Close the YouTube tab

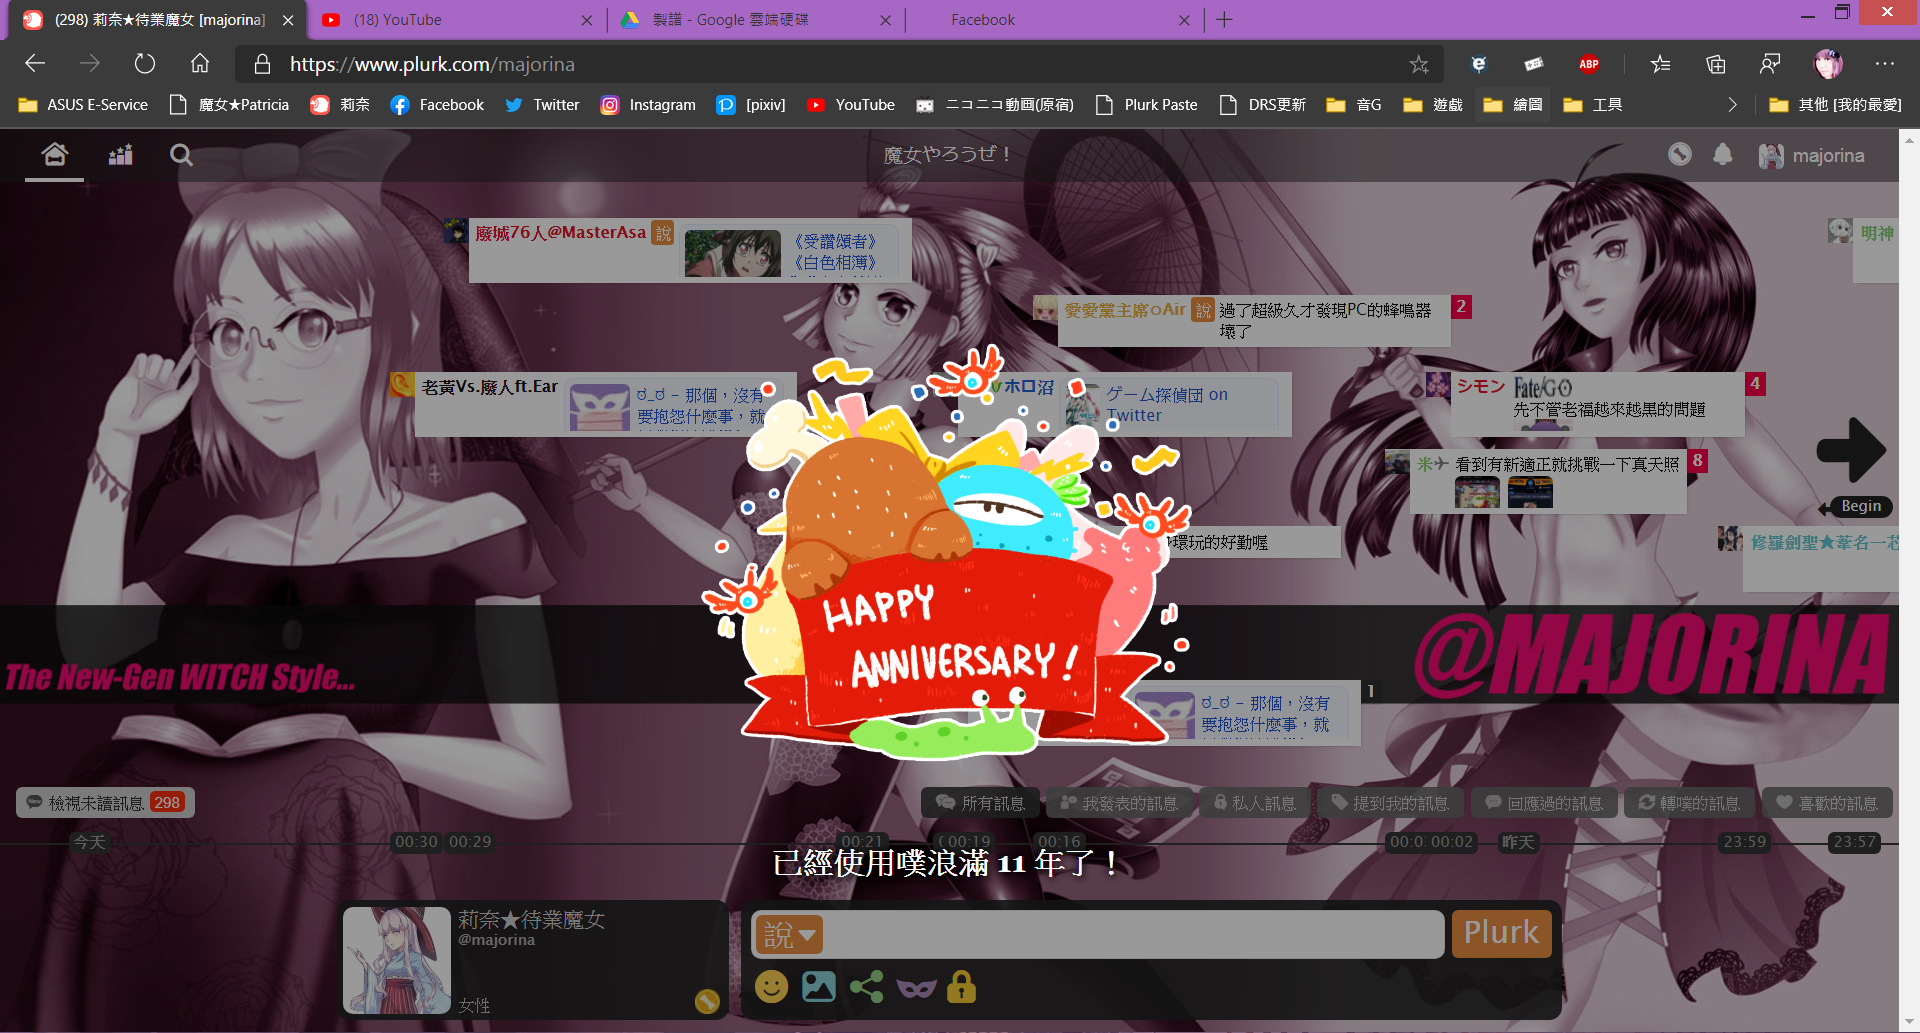[x=587, y=20]
